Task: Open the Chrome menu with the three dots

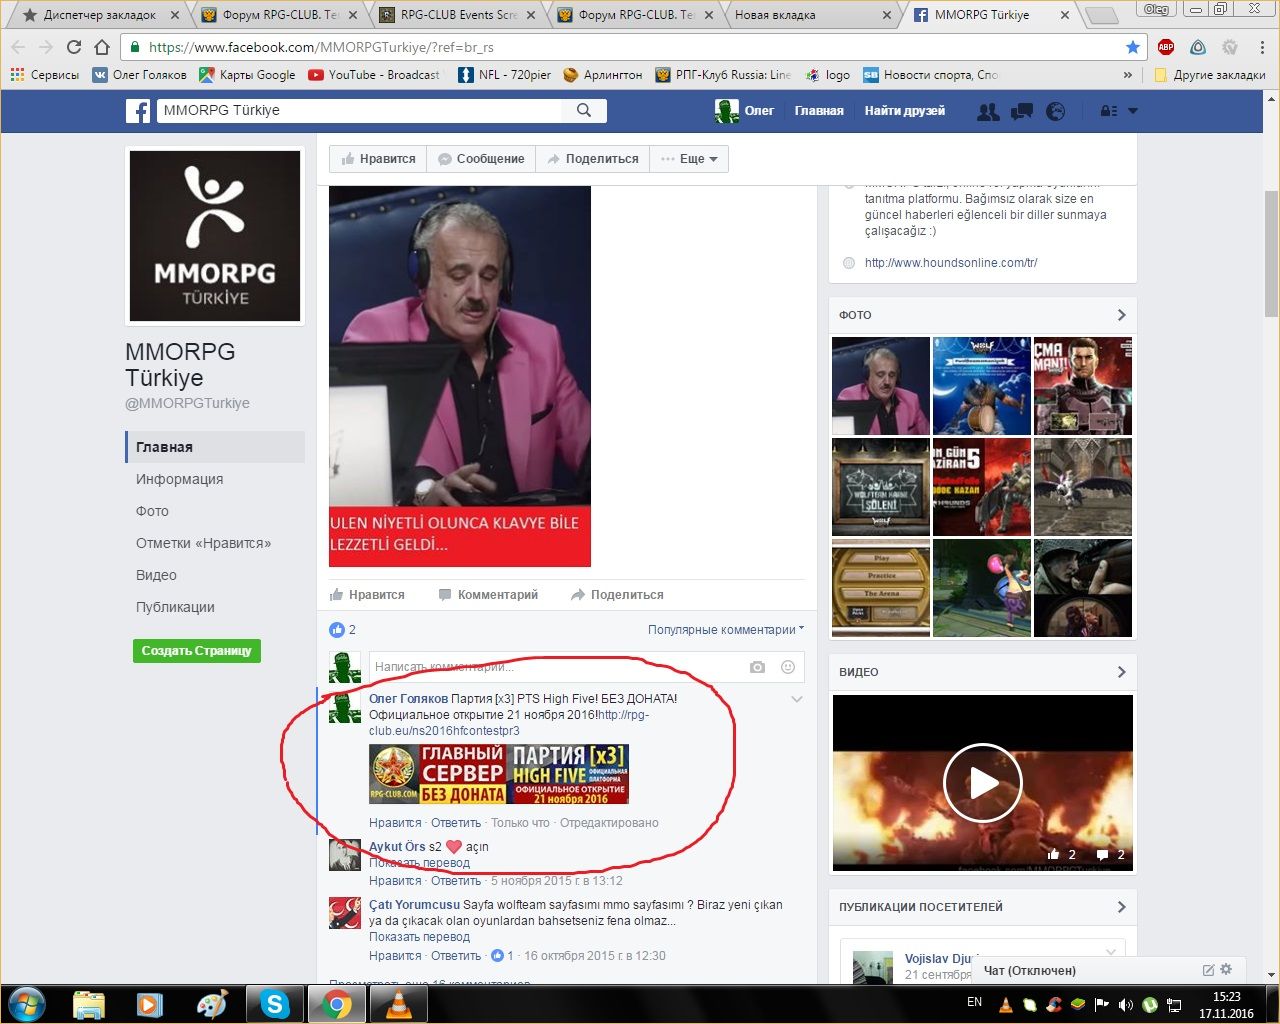Action: [x=1263, y=47]
